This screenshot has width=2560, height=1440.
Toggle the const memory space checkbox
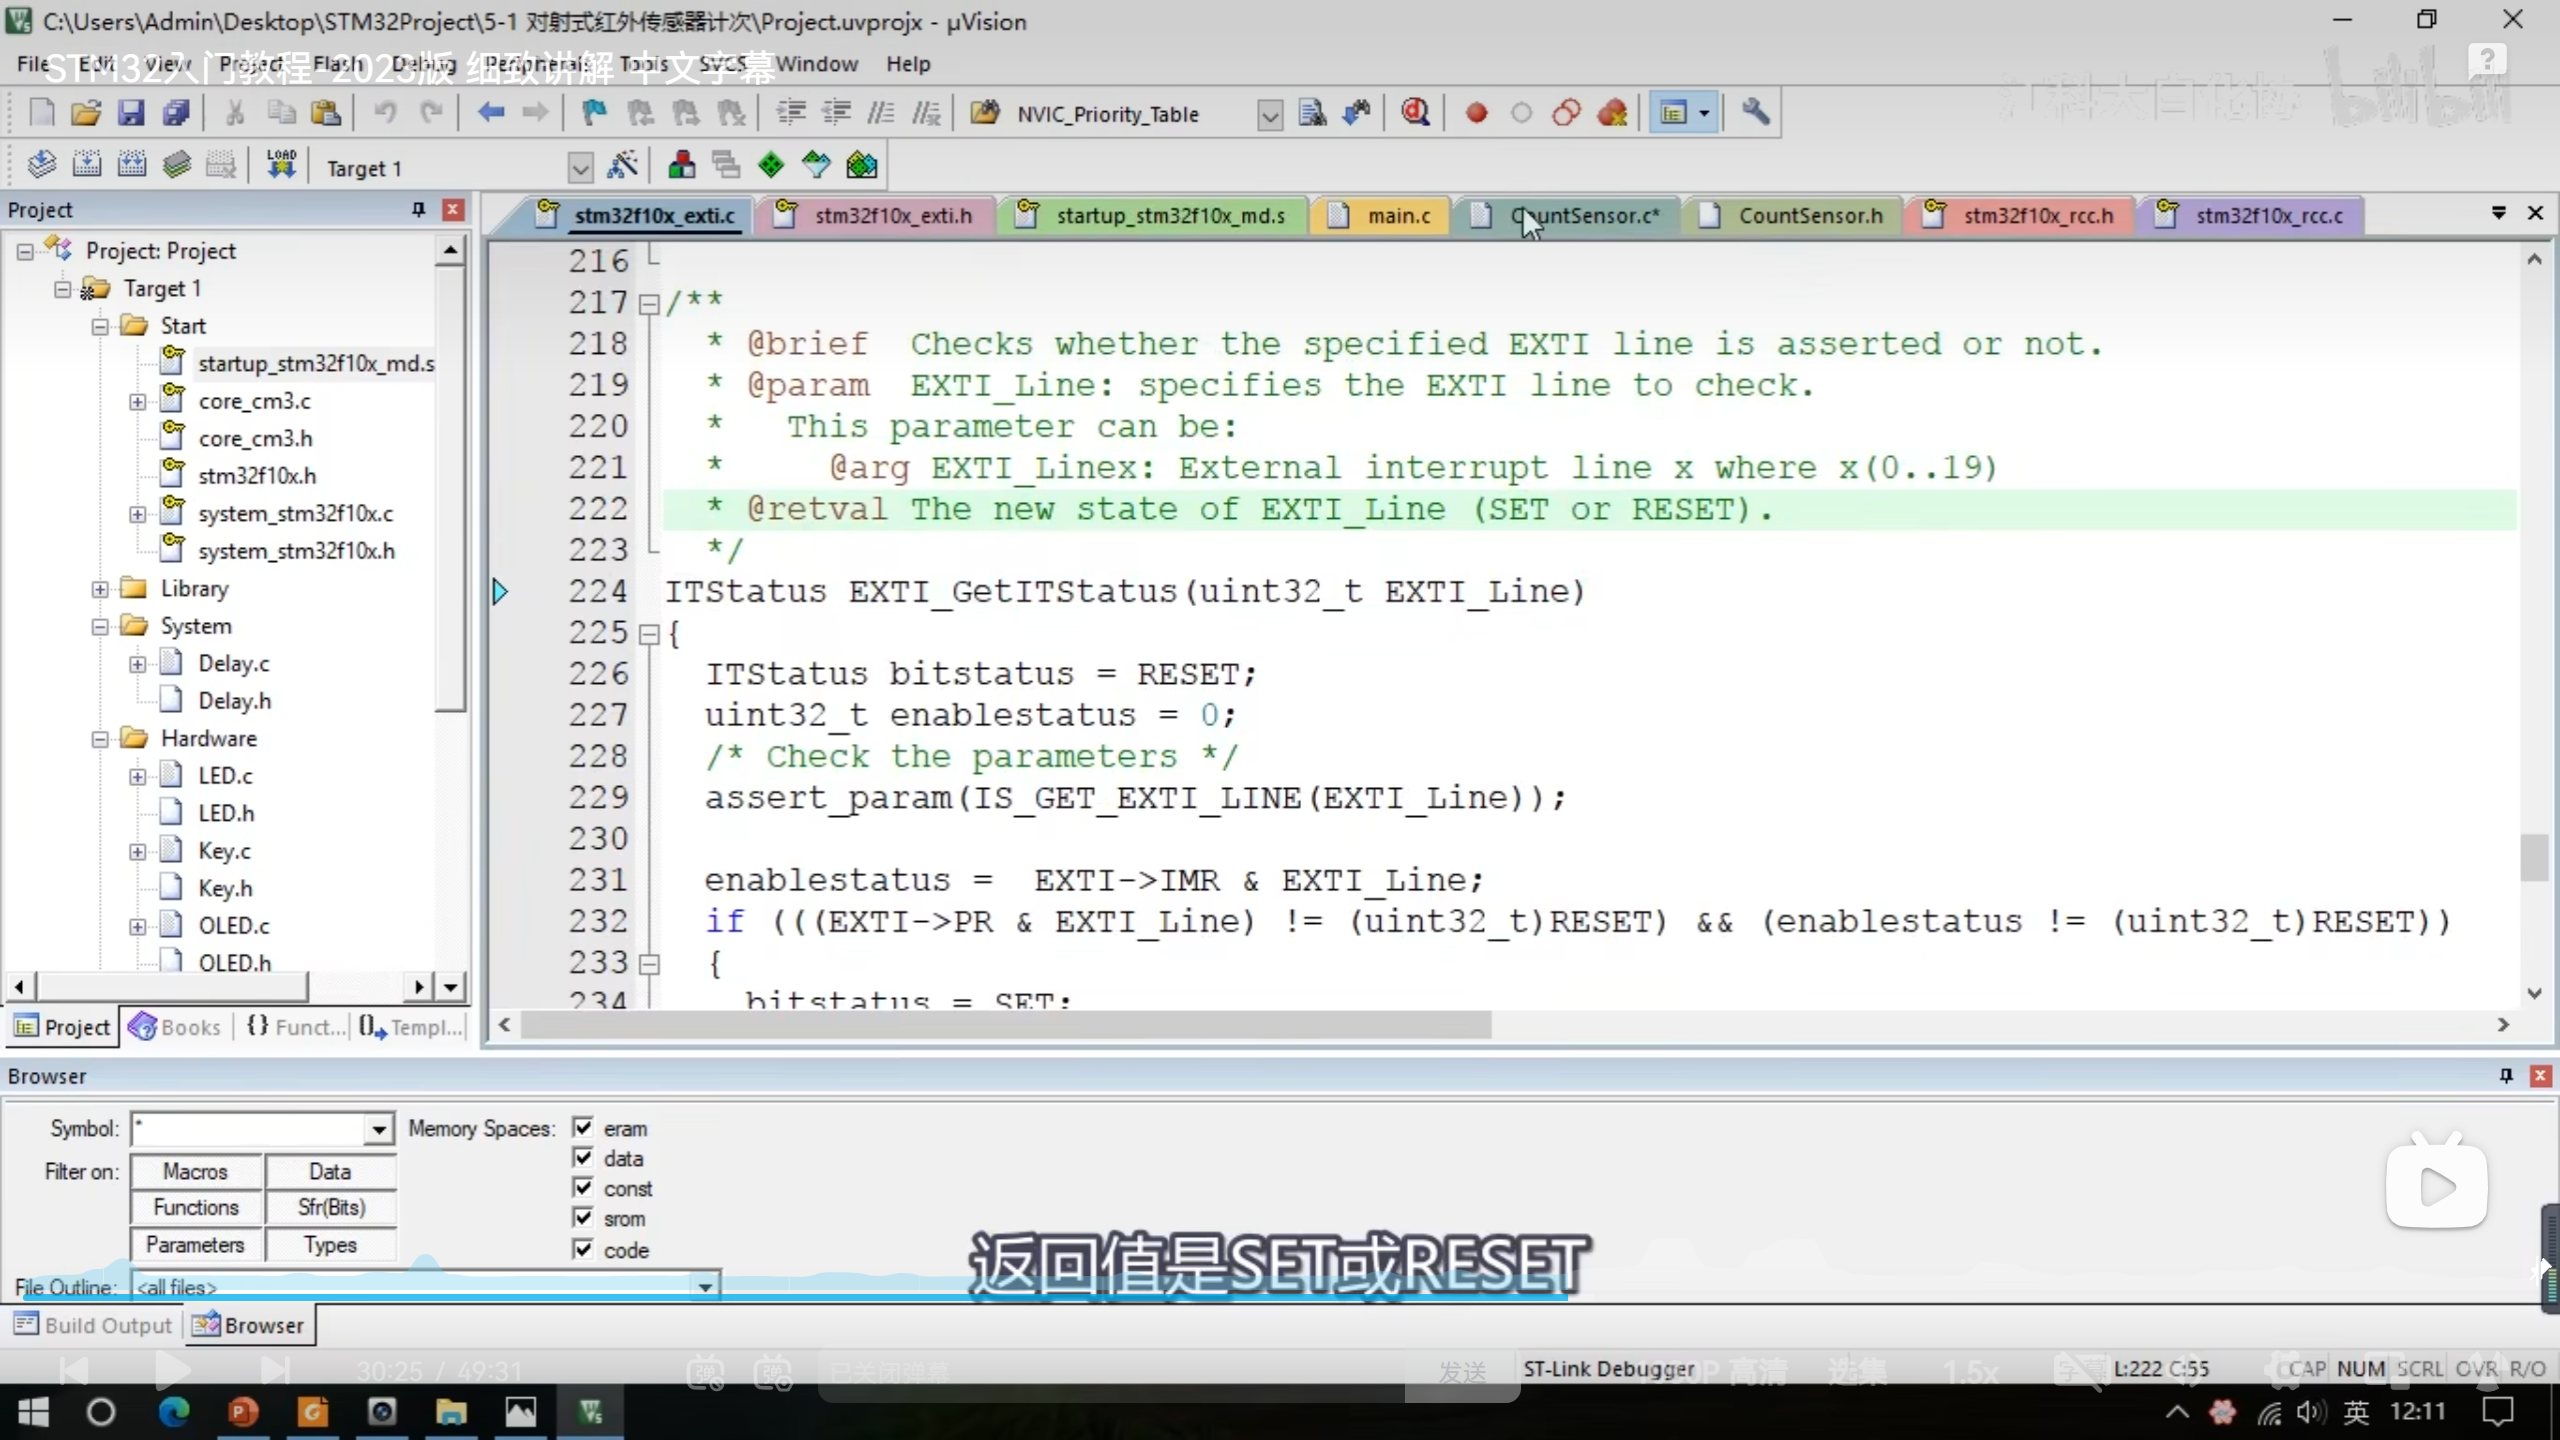(x=583, y=1188)
